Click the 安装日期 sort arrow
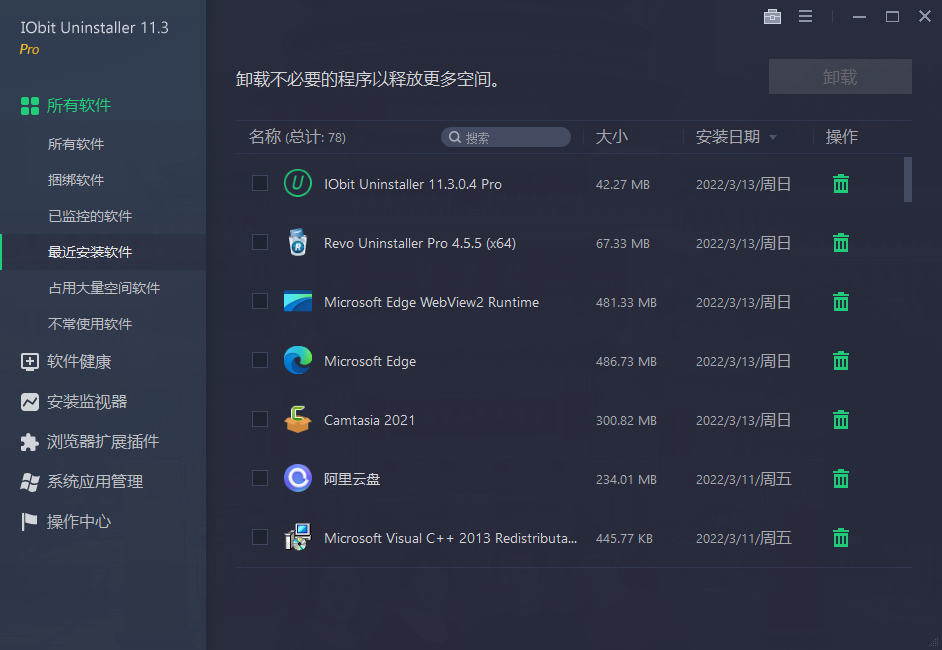 click(x=773, y=138)
